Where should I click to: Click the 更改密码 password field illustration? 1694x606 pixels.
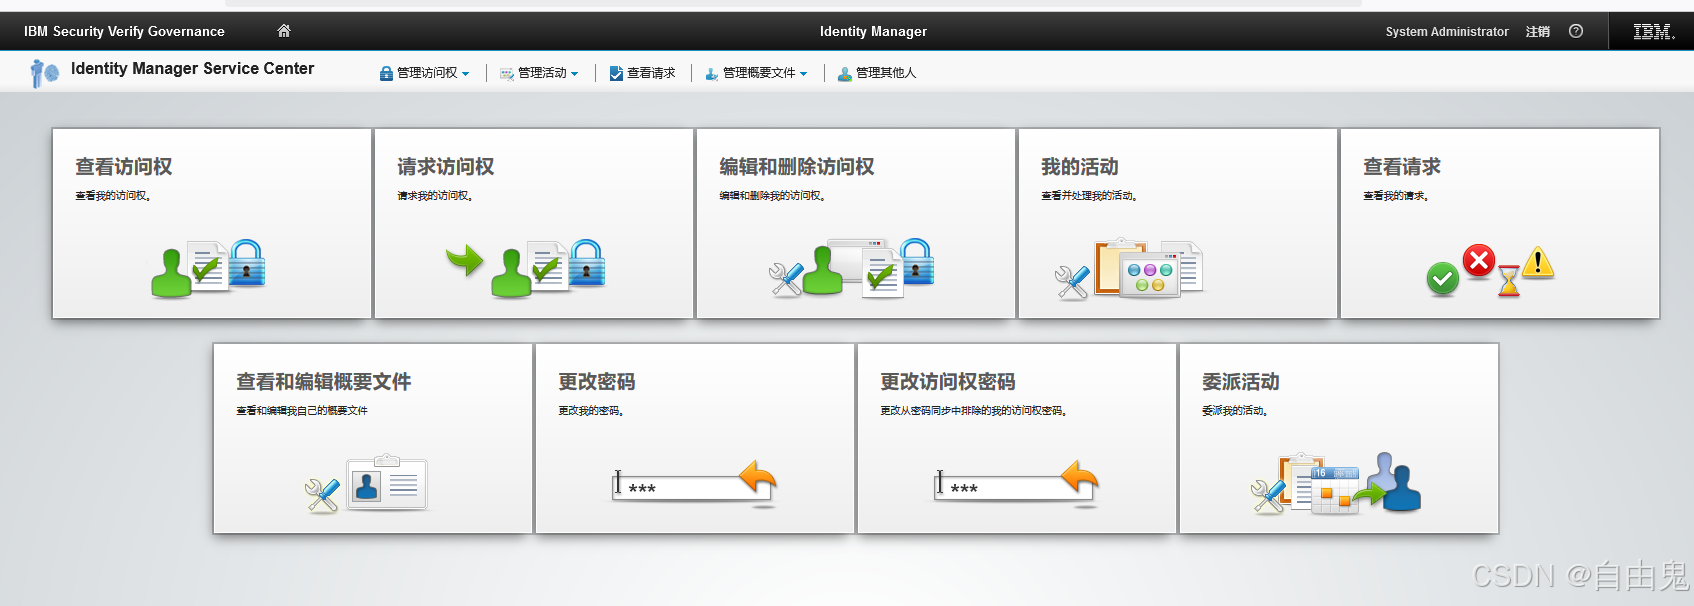(x=695, y=484)
